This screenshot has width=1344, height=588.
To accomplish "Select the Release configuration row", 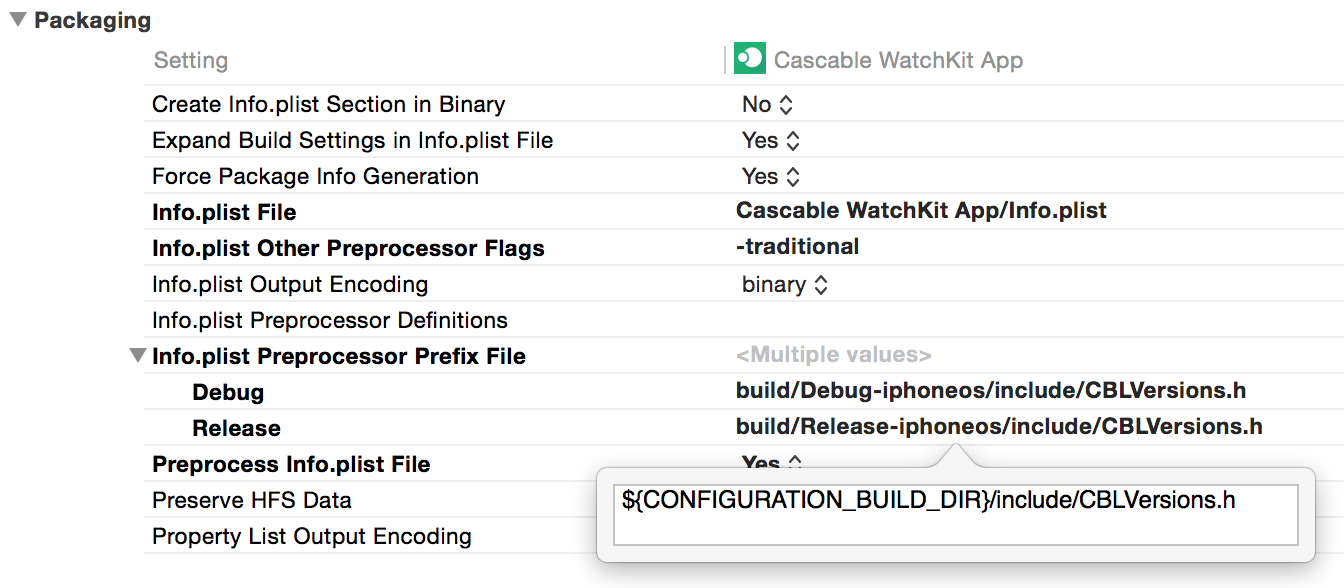I will pyautogui.click(x=236, y=428).
